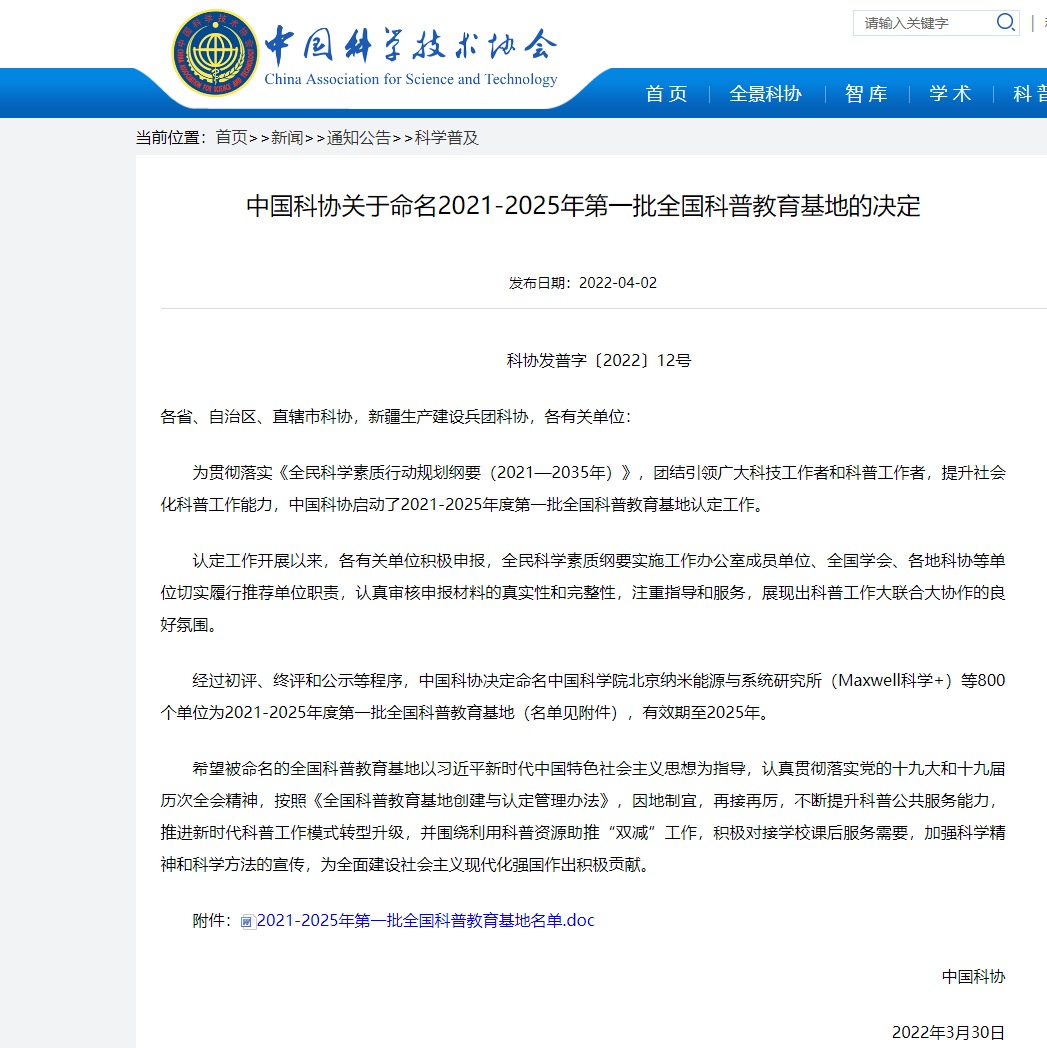Click the search magnifier icon
The width and height of the screenshot is (1047, 1048).
tap(1005, 23)
